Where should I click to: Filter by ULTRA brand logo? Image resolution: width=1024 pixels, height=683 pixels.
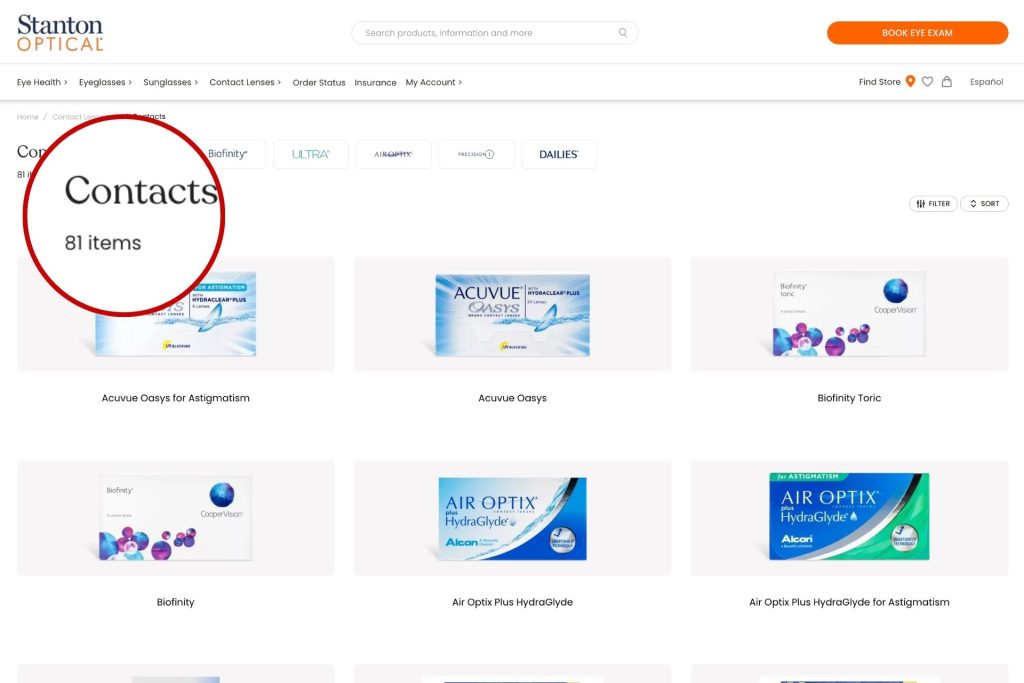pos(311,154)
